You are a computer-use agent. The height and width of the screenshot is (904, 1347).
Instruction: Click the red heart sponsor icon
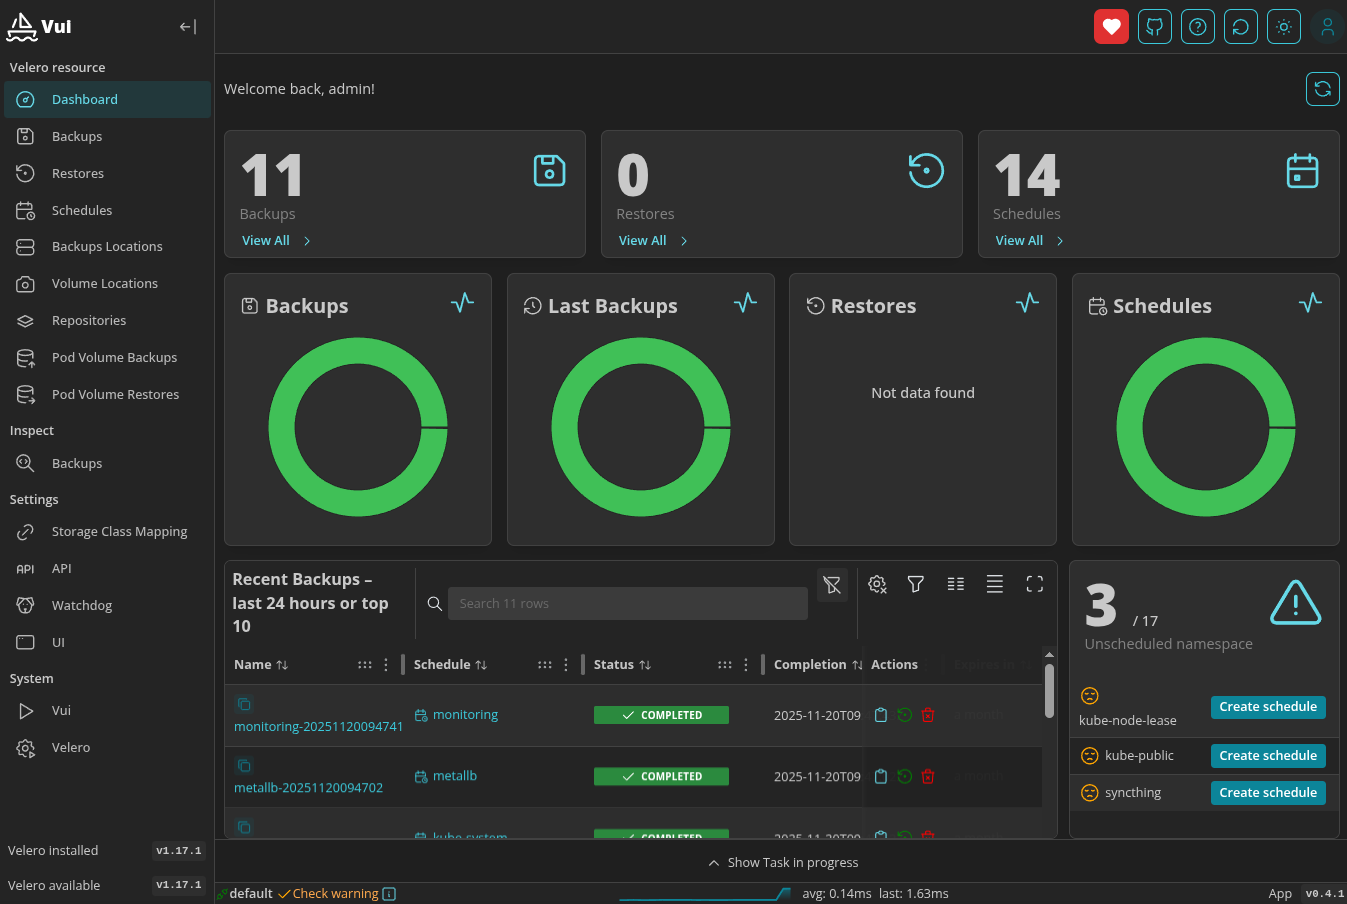pyautogui.click(x=1111, y=27)
